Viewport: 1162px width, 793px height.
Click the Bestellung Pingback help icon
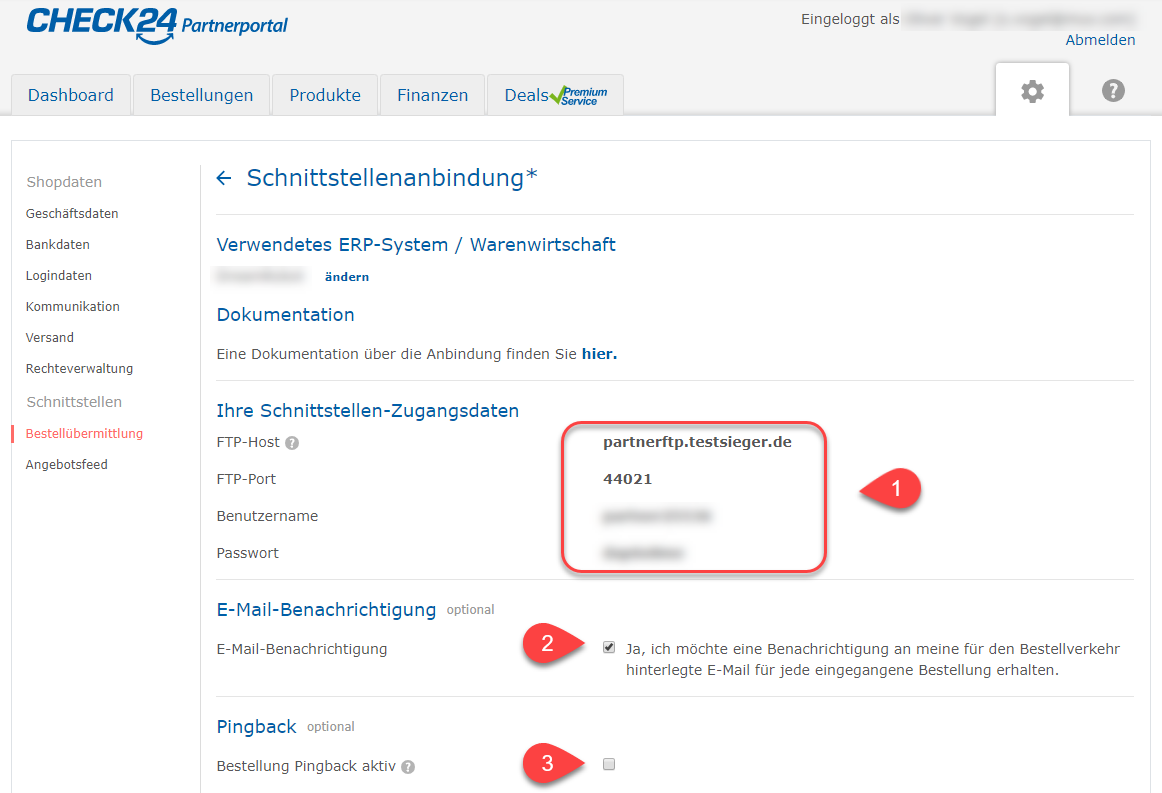pyautogui.click(x=408, y=767)
